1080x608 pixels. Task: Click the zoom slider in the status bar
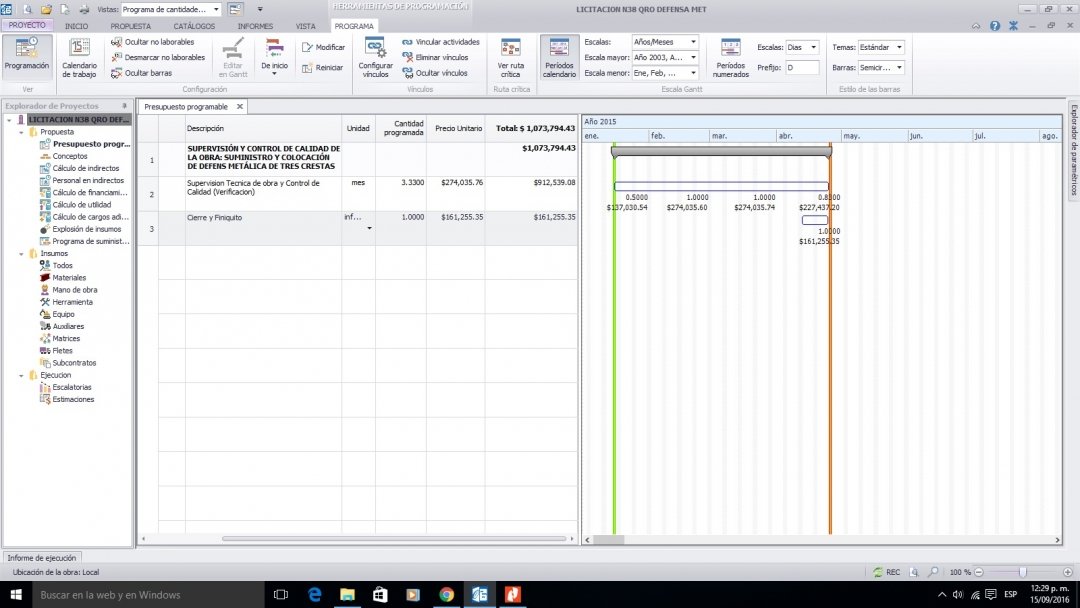[1022, 572]
